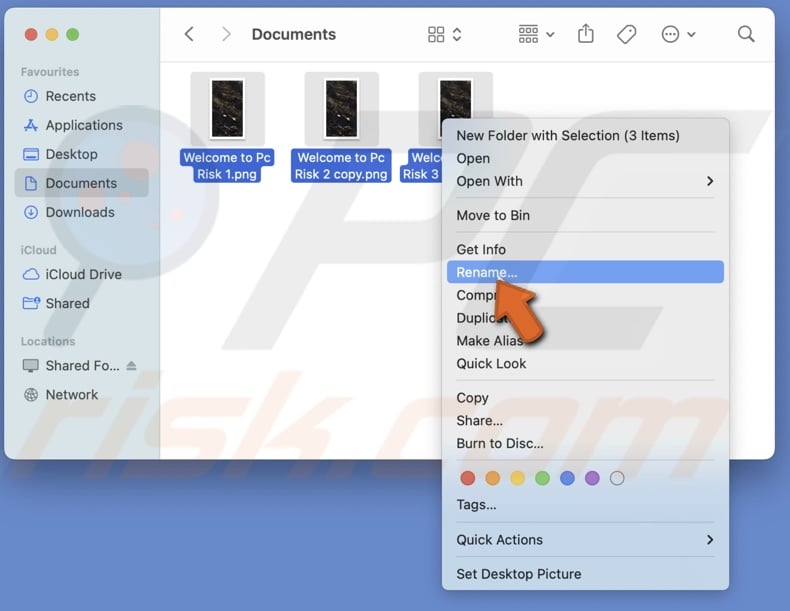Image resolution: width=790 pixels, height=611 pixels.
Task: Click the forward navigation chevron
Action: [226, 34]
